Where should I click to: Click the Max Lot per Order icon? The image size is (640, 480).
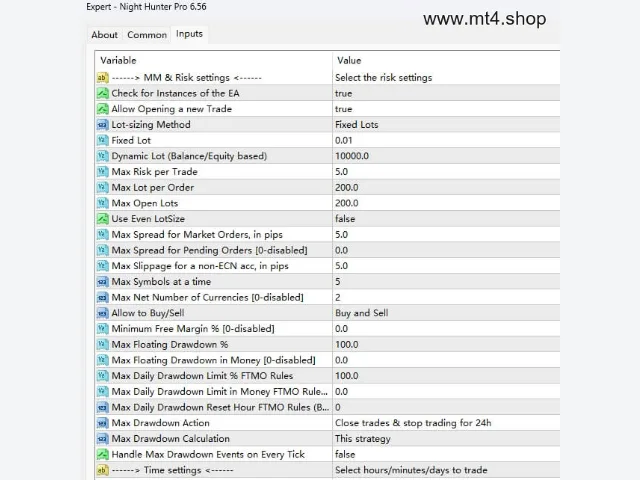(x=102, y=187)
